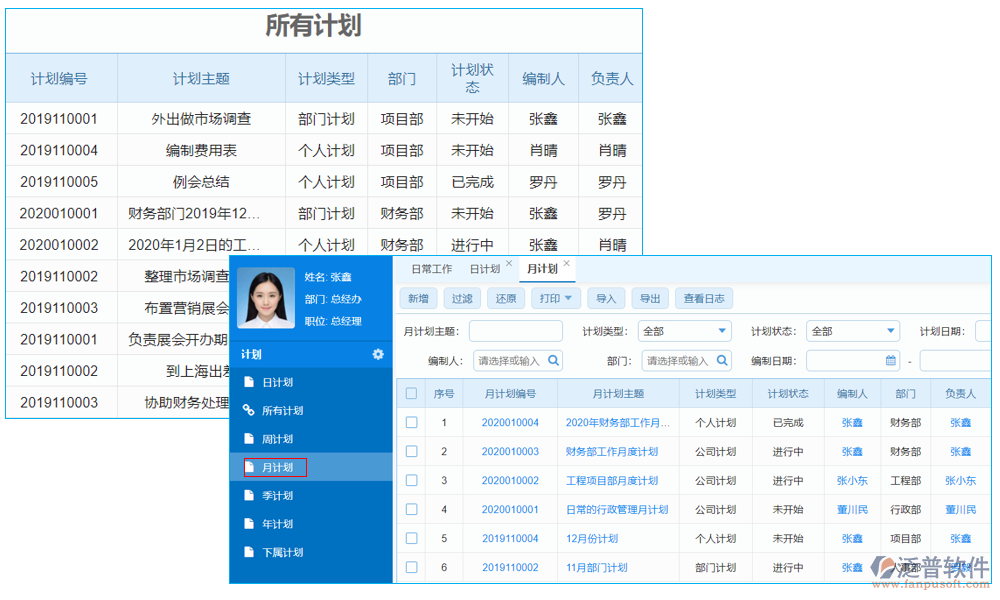This screenshot has width=1000, height=600.
Task: Click the 季计划 document icon in sidebar
Action: click(x=249, y=495)
